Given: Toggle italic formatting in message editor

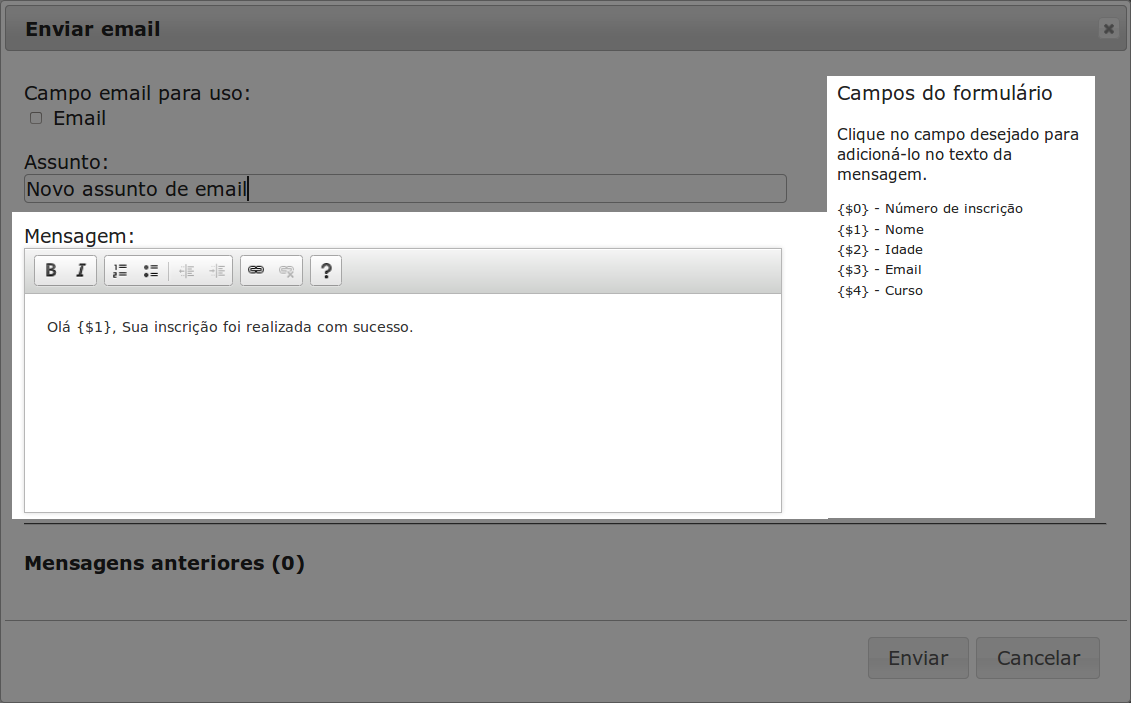Looking at the screenshot, I should pyautogui.click(x=81, y=271).
